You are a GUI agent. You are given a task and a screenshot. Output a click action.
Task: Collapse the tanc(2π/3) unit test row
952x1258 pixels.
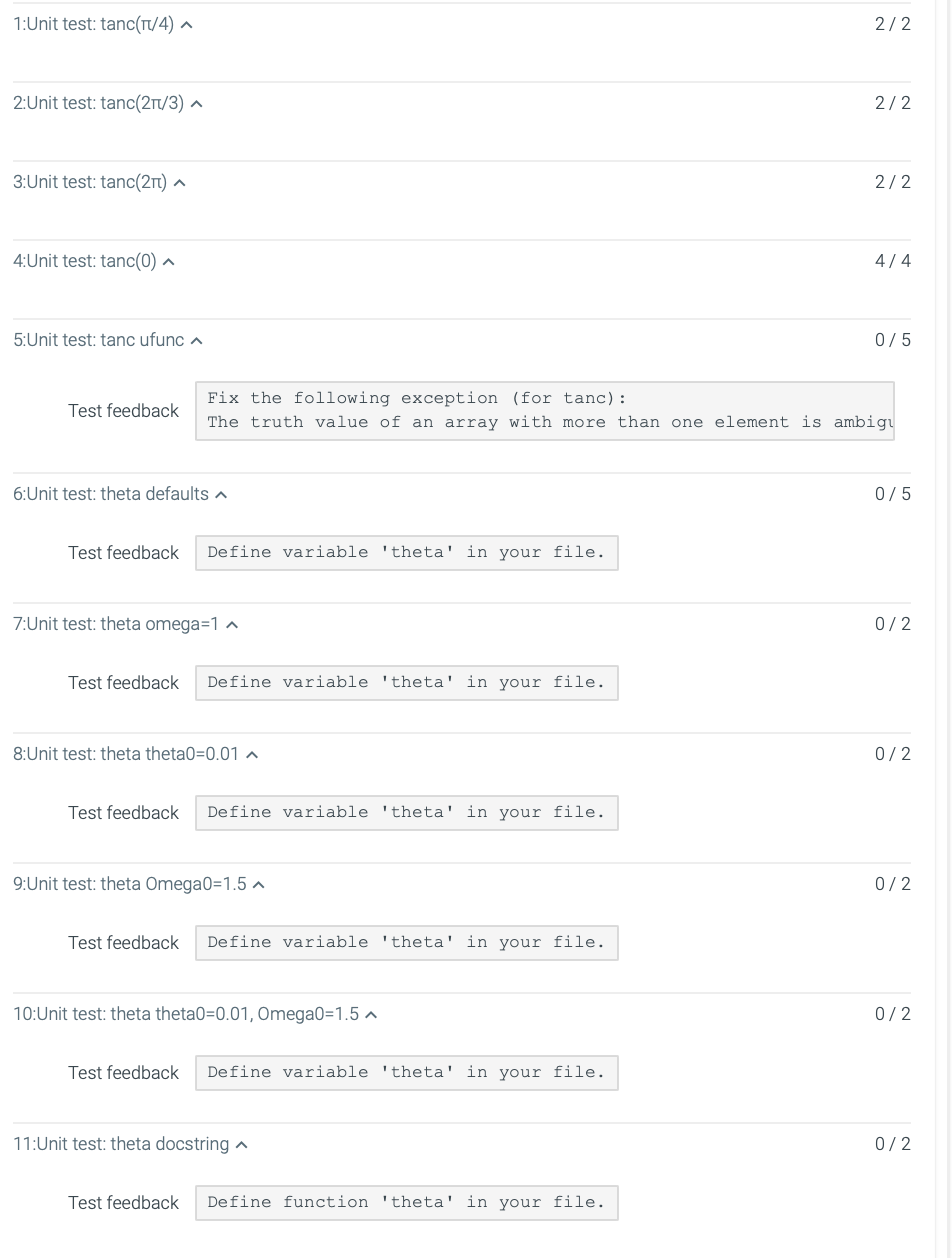point(197,103)
